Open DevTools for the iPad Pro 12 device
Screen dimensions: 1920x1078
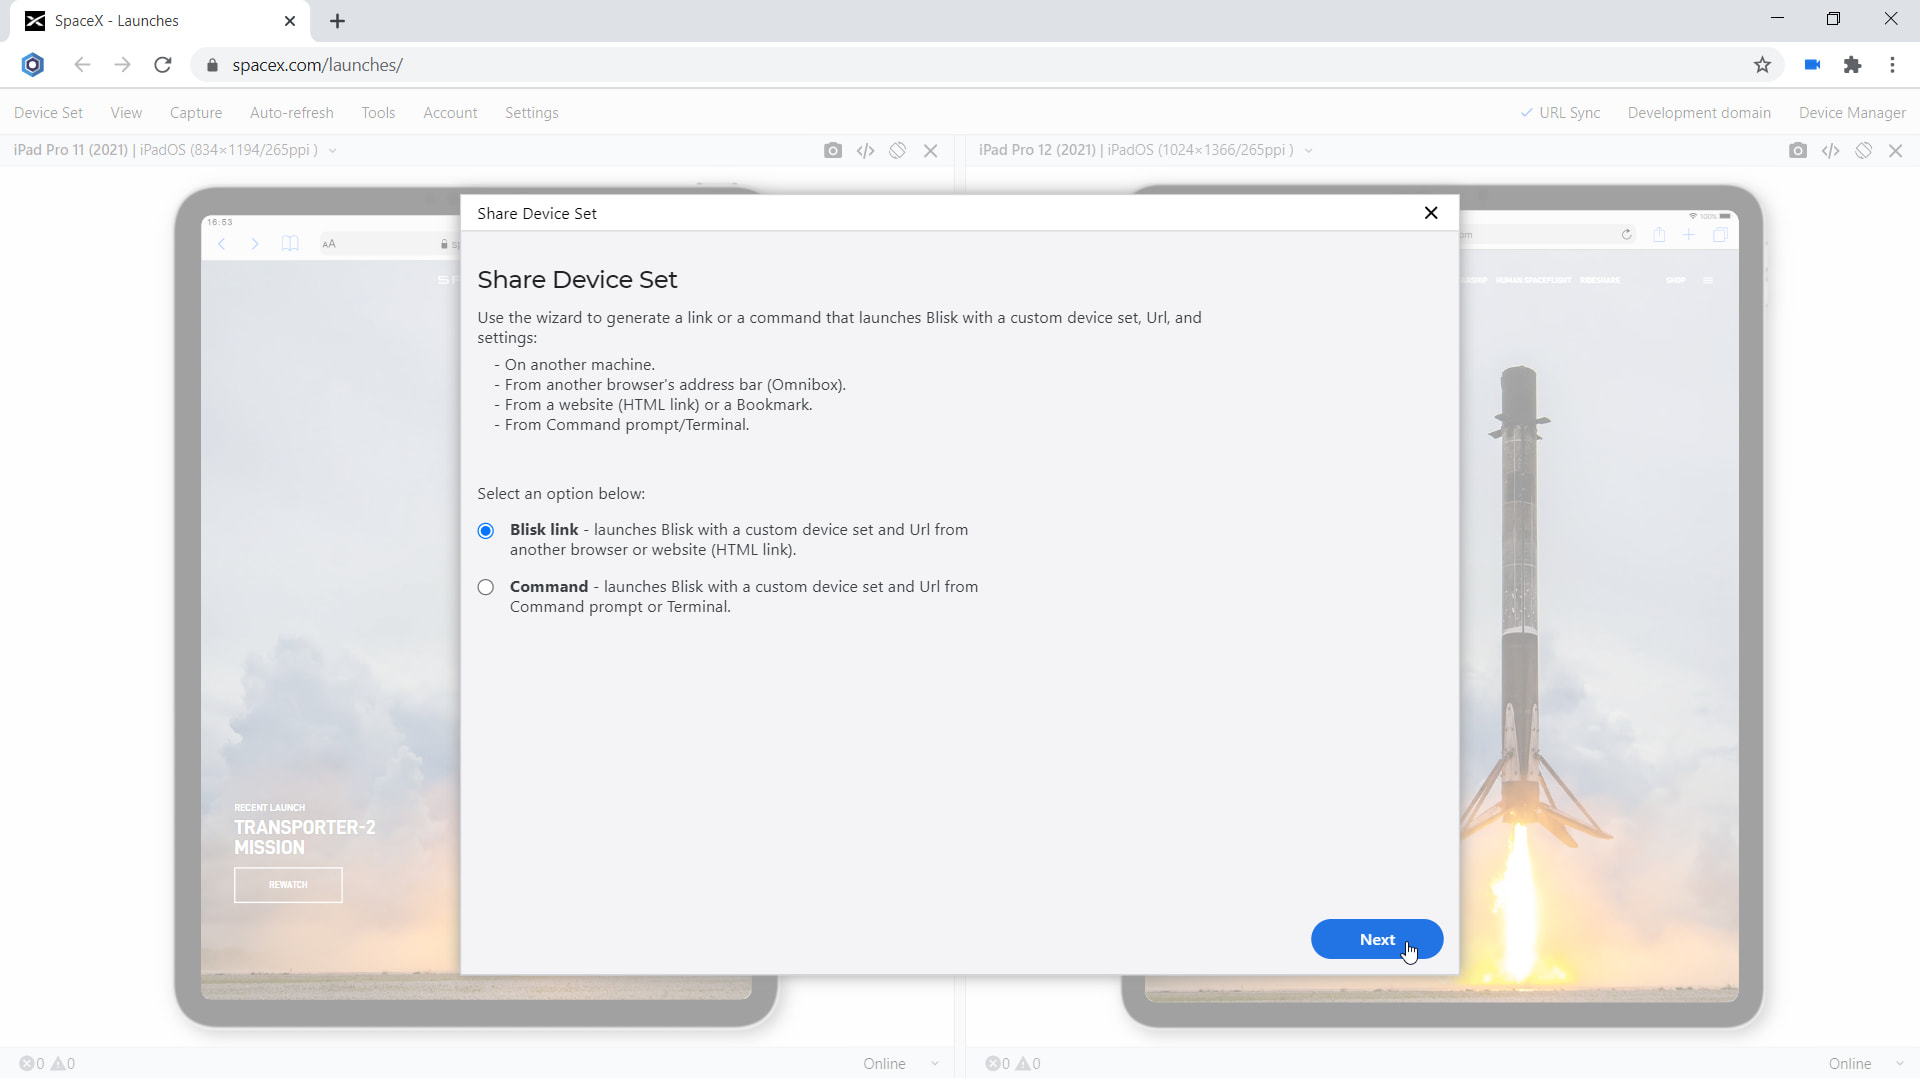point(1831,150)
